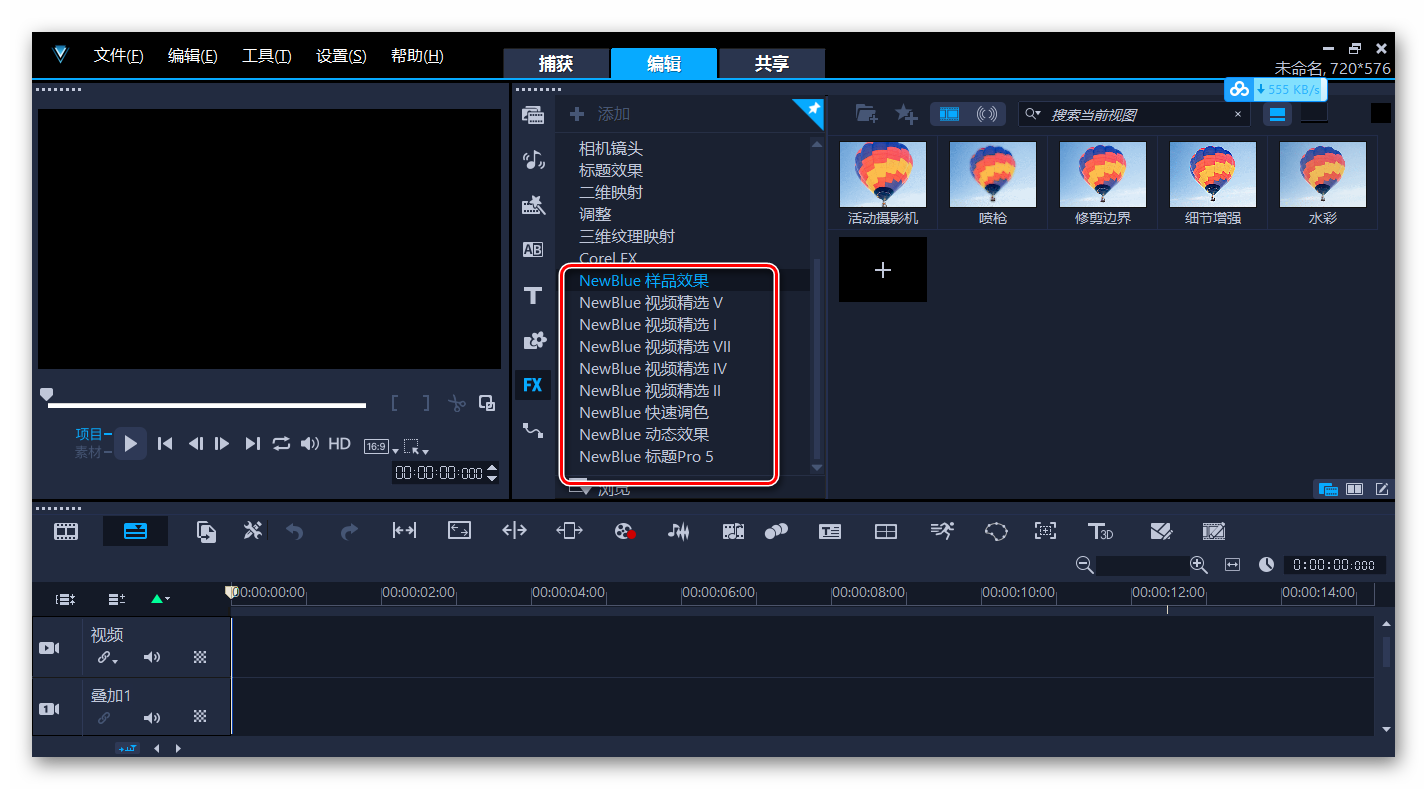
Task: Click the Undo arrow
Action: point(295,532)
